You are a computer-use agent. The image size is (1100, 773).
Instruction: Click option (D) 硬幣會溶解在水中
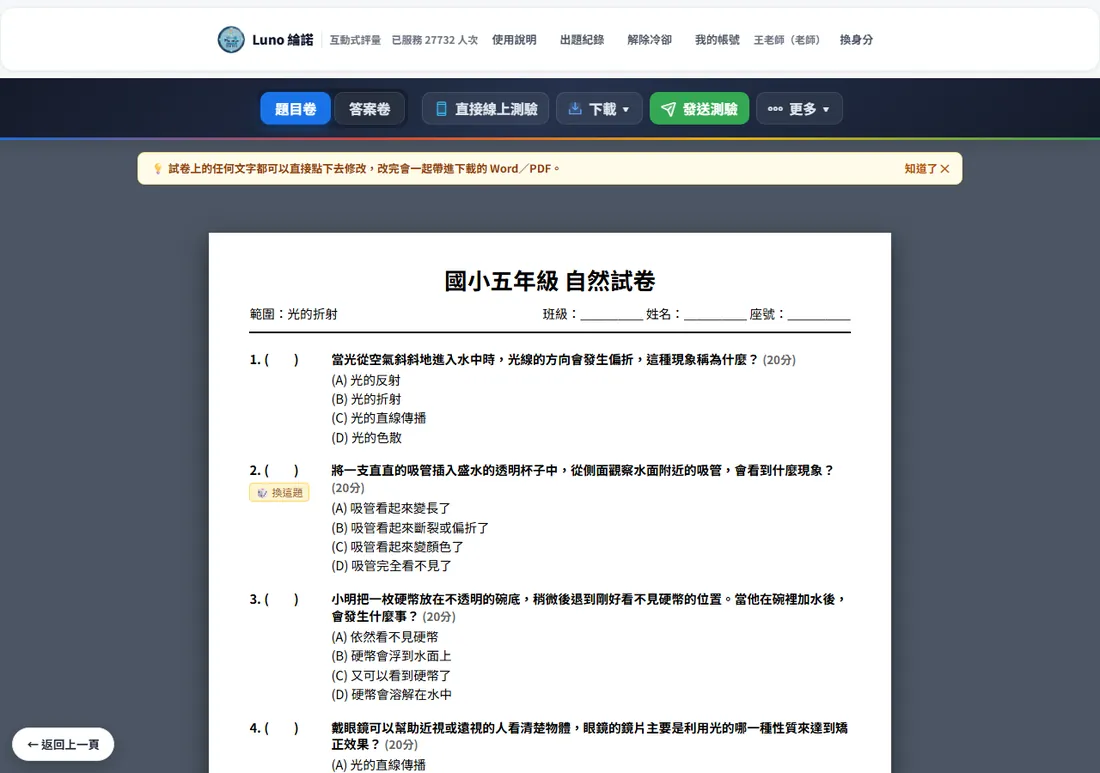point(391,694)
